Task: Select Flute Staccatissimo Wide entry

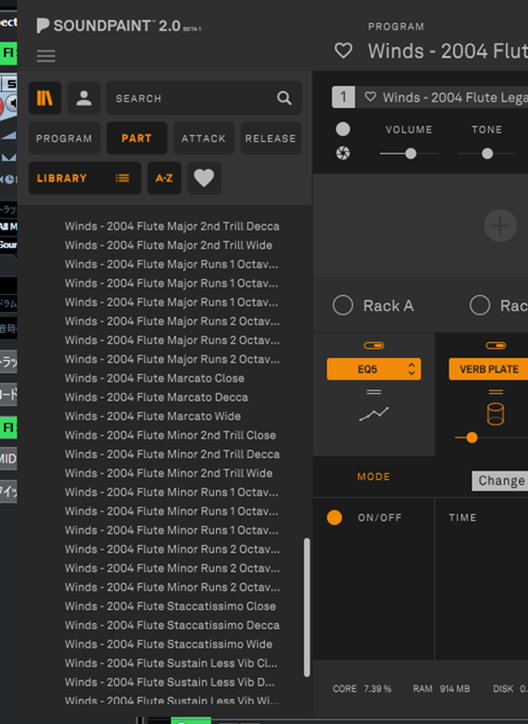Action: point(168,644)
